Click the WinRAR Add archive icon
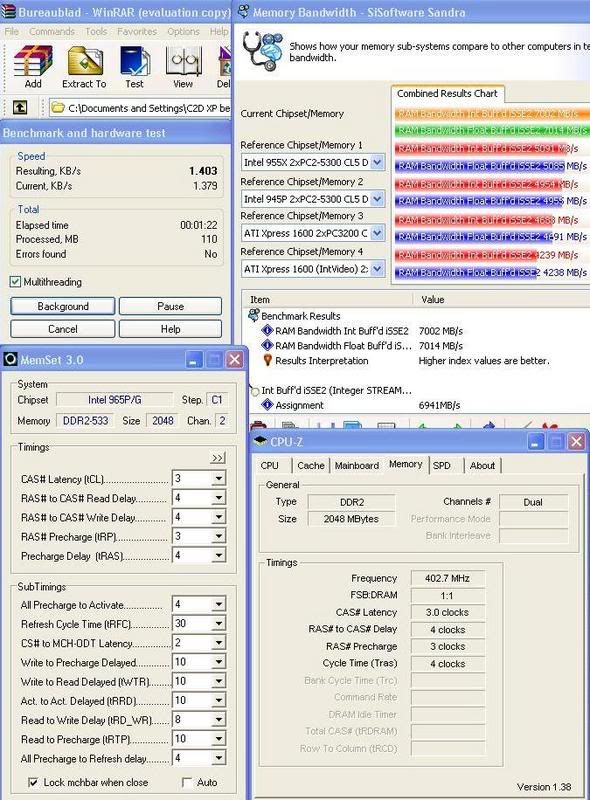This screenshot has width=590, height=800. (x=33, y=61)
